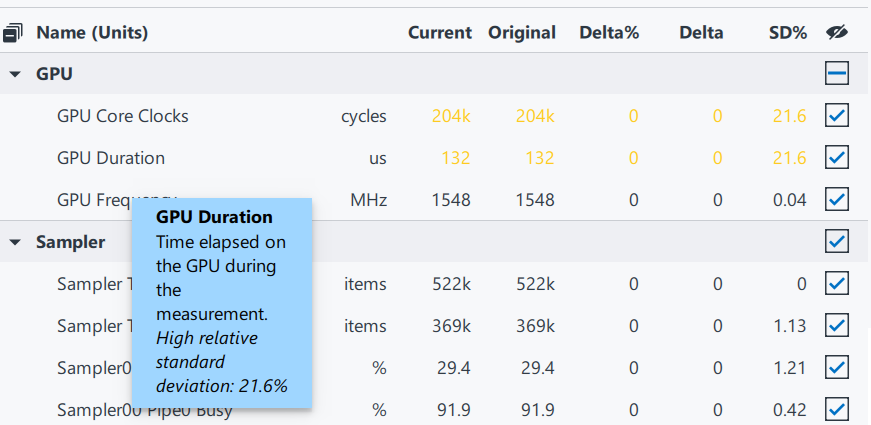Select the GPU Duration counter row
Viewport: 871px width, 425px height.
[111, 158]
